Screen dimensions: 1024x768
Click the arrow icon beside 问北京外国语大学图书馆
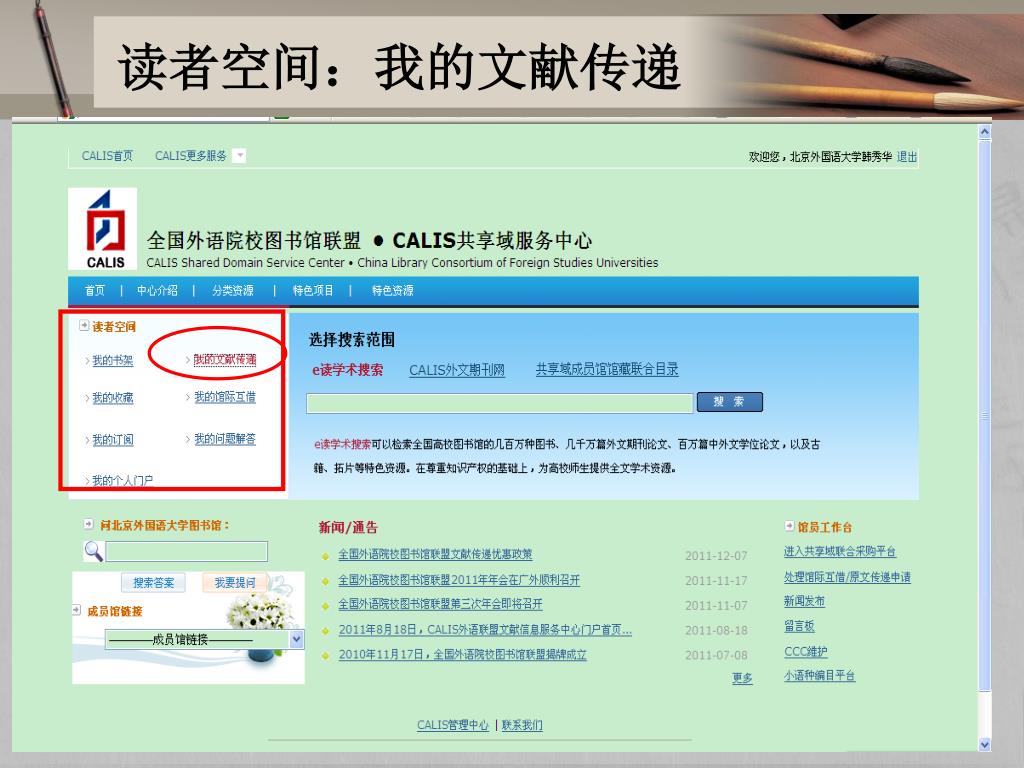tap(89, 524)
